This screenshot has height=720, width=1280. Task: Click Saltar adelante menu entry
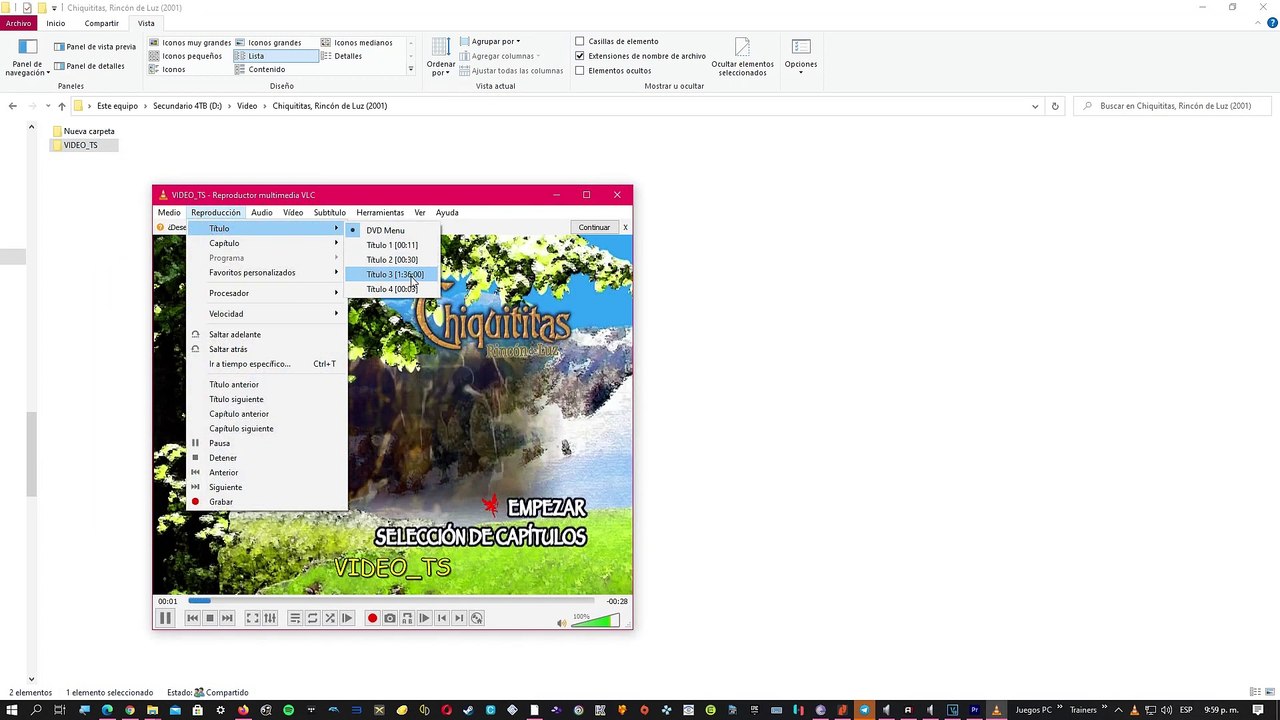point(267,334)
